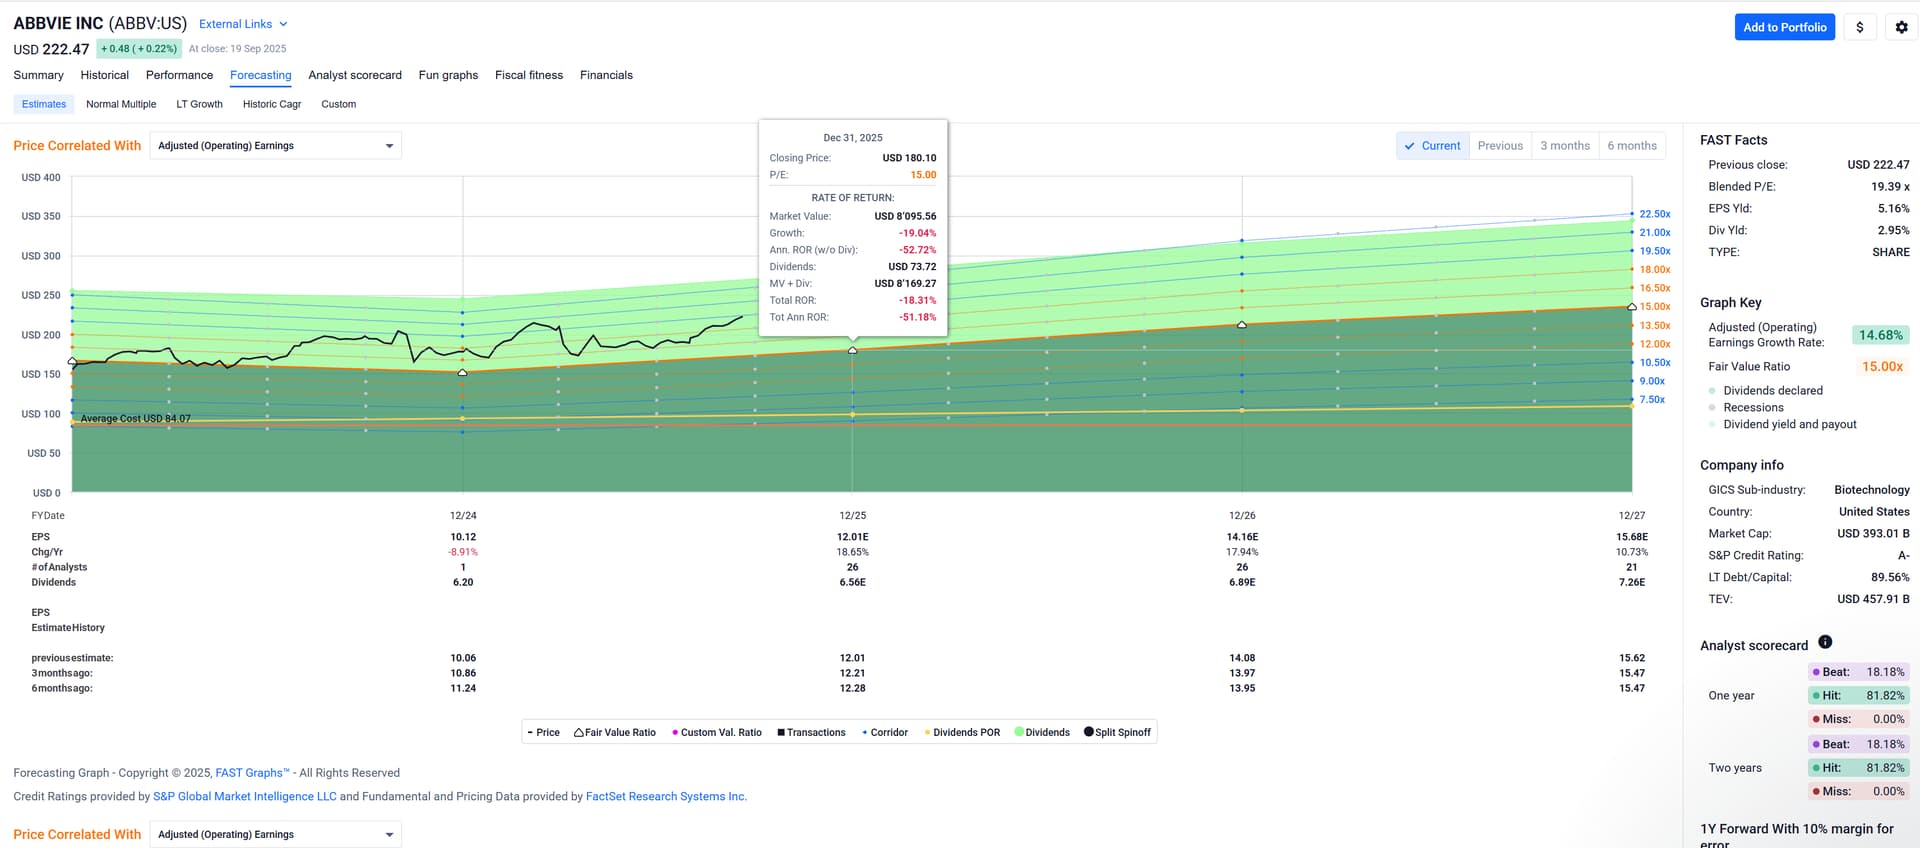Click the Transactions square legend icon
The image size is (1920, 848).
click(x=781, y=733)
